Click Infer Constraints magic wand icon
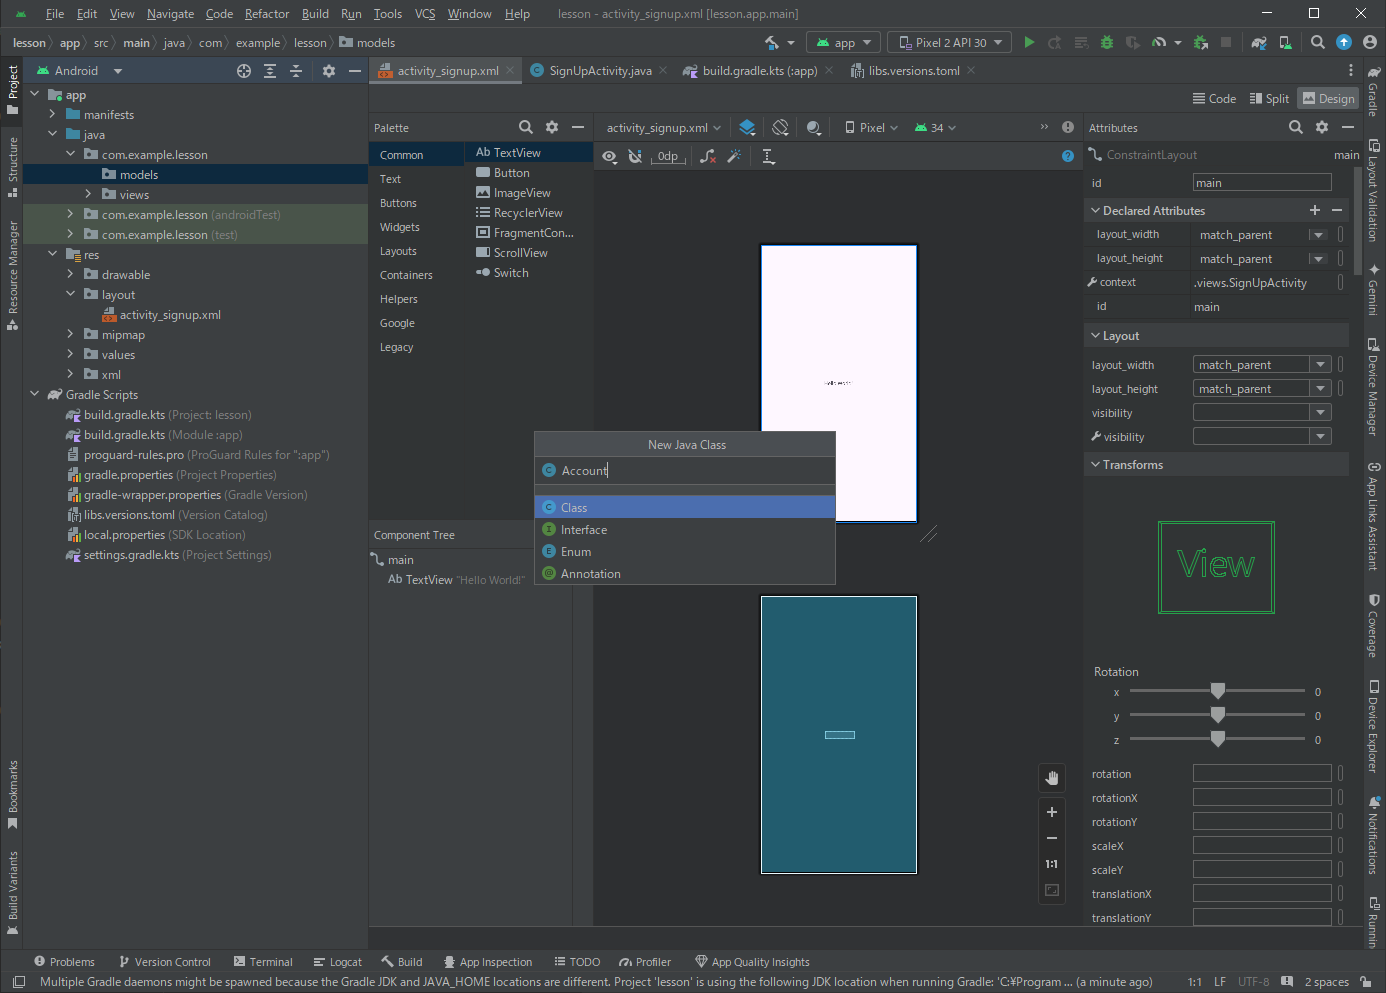This screenshot has height=993, width=1386. [734, 156]
